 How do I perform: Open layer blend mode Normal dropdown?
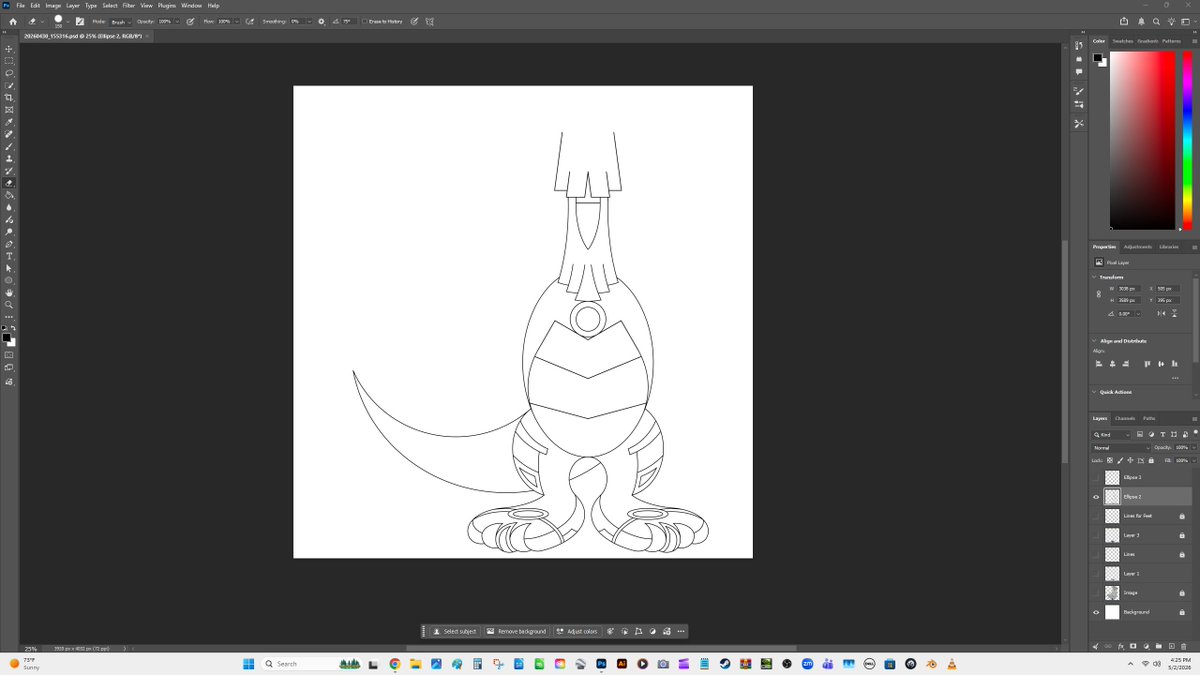click(1121, 447)
